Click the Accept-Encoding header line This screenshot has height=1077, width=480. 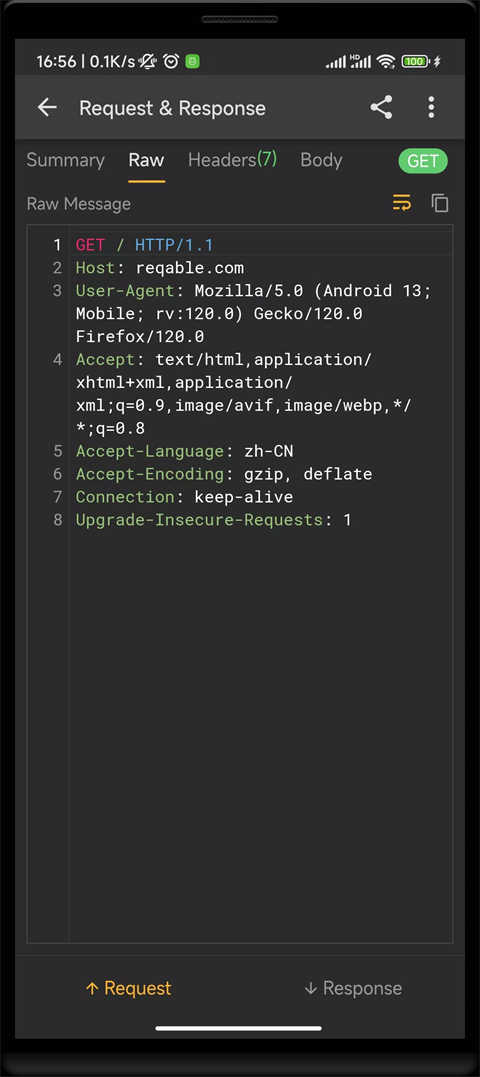pyautogui.click(x=224, y=474)
